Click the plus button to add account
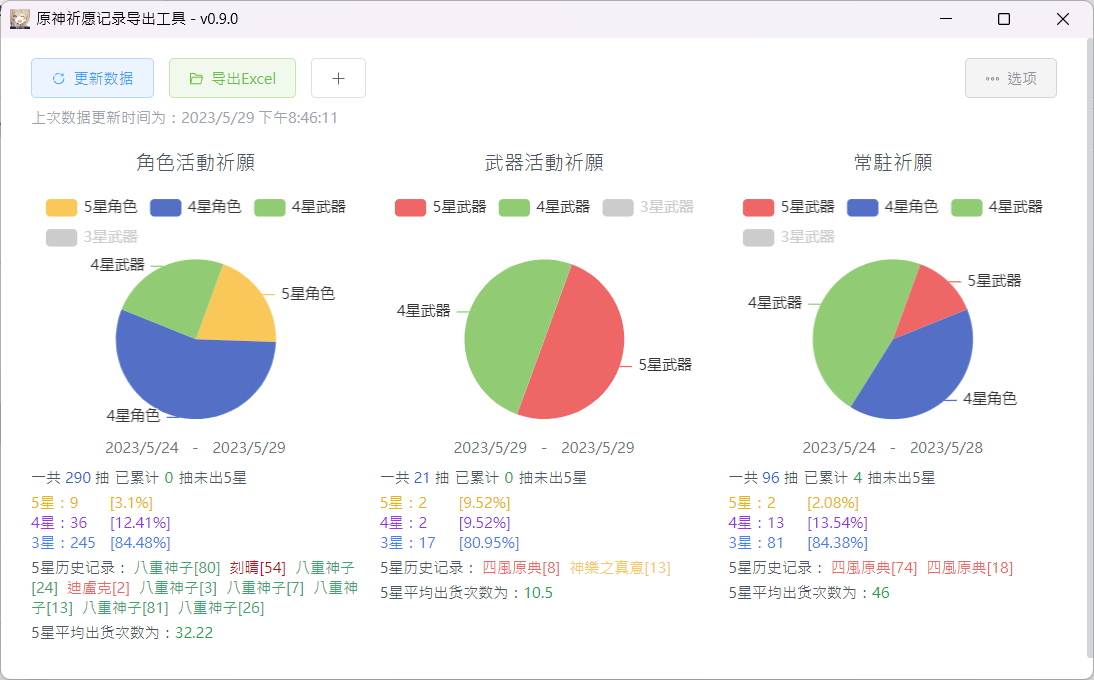1094x680 pixels. 338,78
